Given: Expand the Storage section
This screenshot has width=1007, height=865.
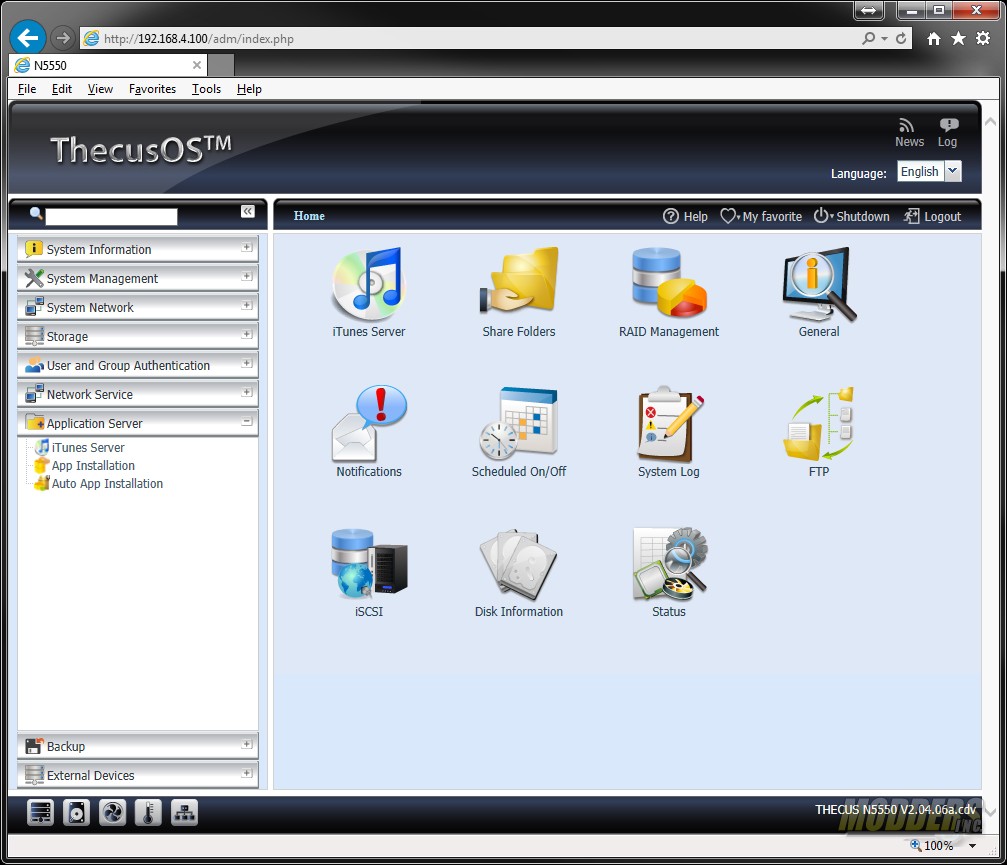Looking at the screenshot, I should (x=246, y=335).
